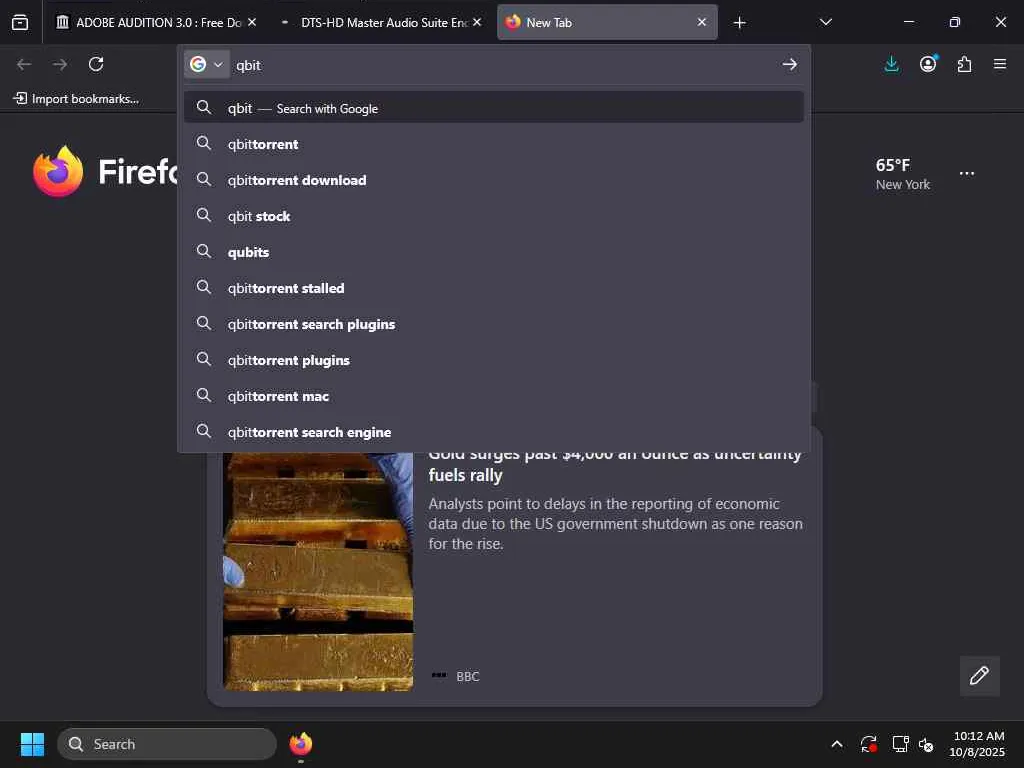1024x768 pixels.
Task: Go forward with the forward arrow
Action: [x=60, y=64]
